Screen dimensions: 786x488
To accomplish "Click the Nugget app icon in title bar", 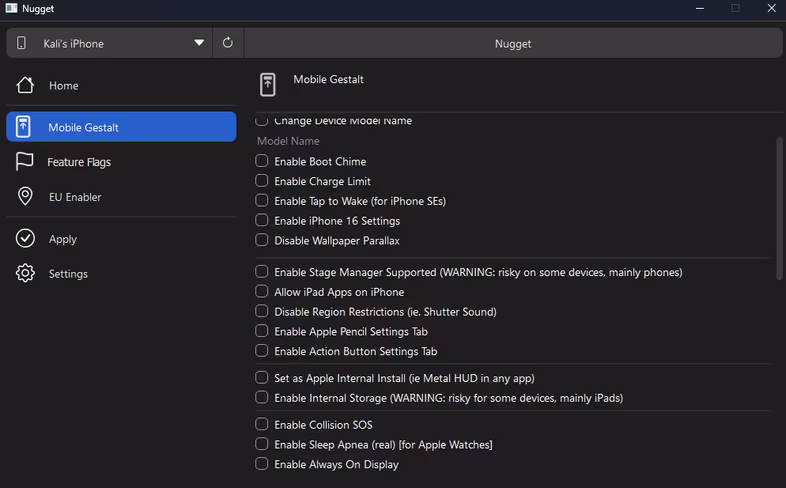I will click(11, 8).
